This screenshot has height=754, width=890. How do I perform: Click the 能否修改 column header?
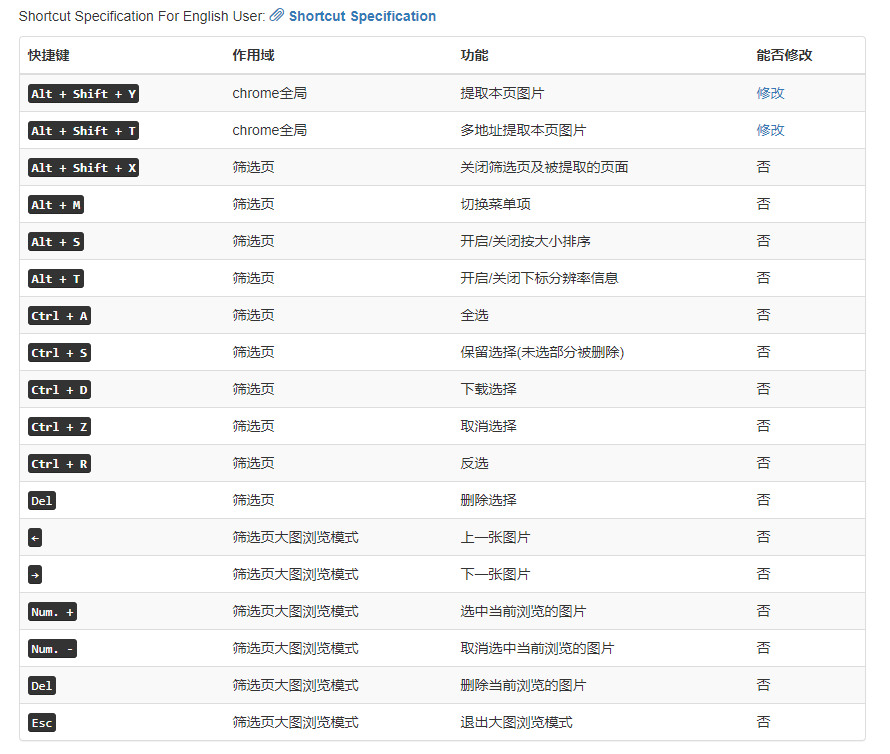click(x=784, y=56)
